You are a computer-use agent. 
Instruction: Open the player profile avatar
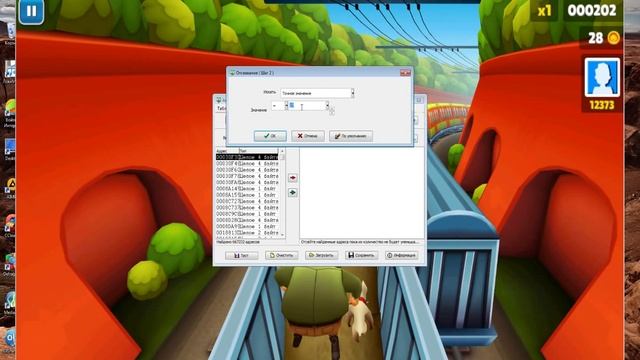pyautogui.click(x=602, y=77)
